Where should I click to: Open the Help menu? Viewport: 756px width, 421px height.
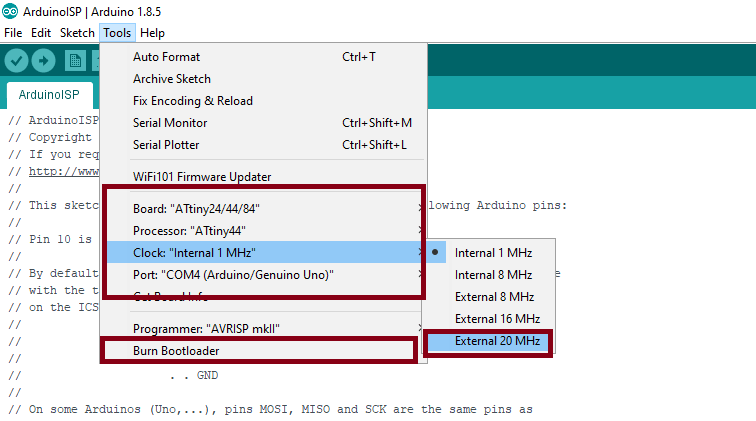click(152, 33)
